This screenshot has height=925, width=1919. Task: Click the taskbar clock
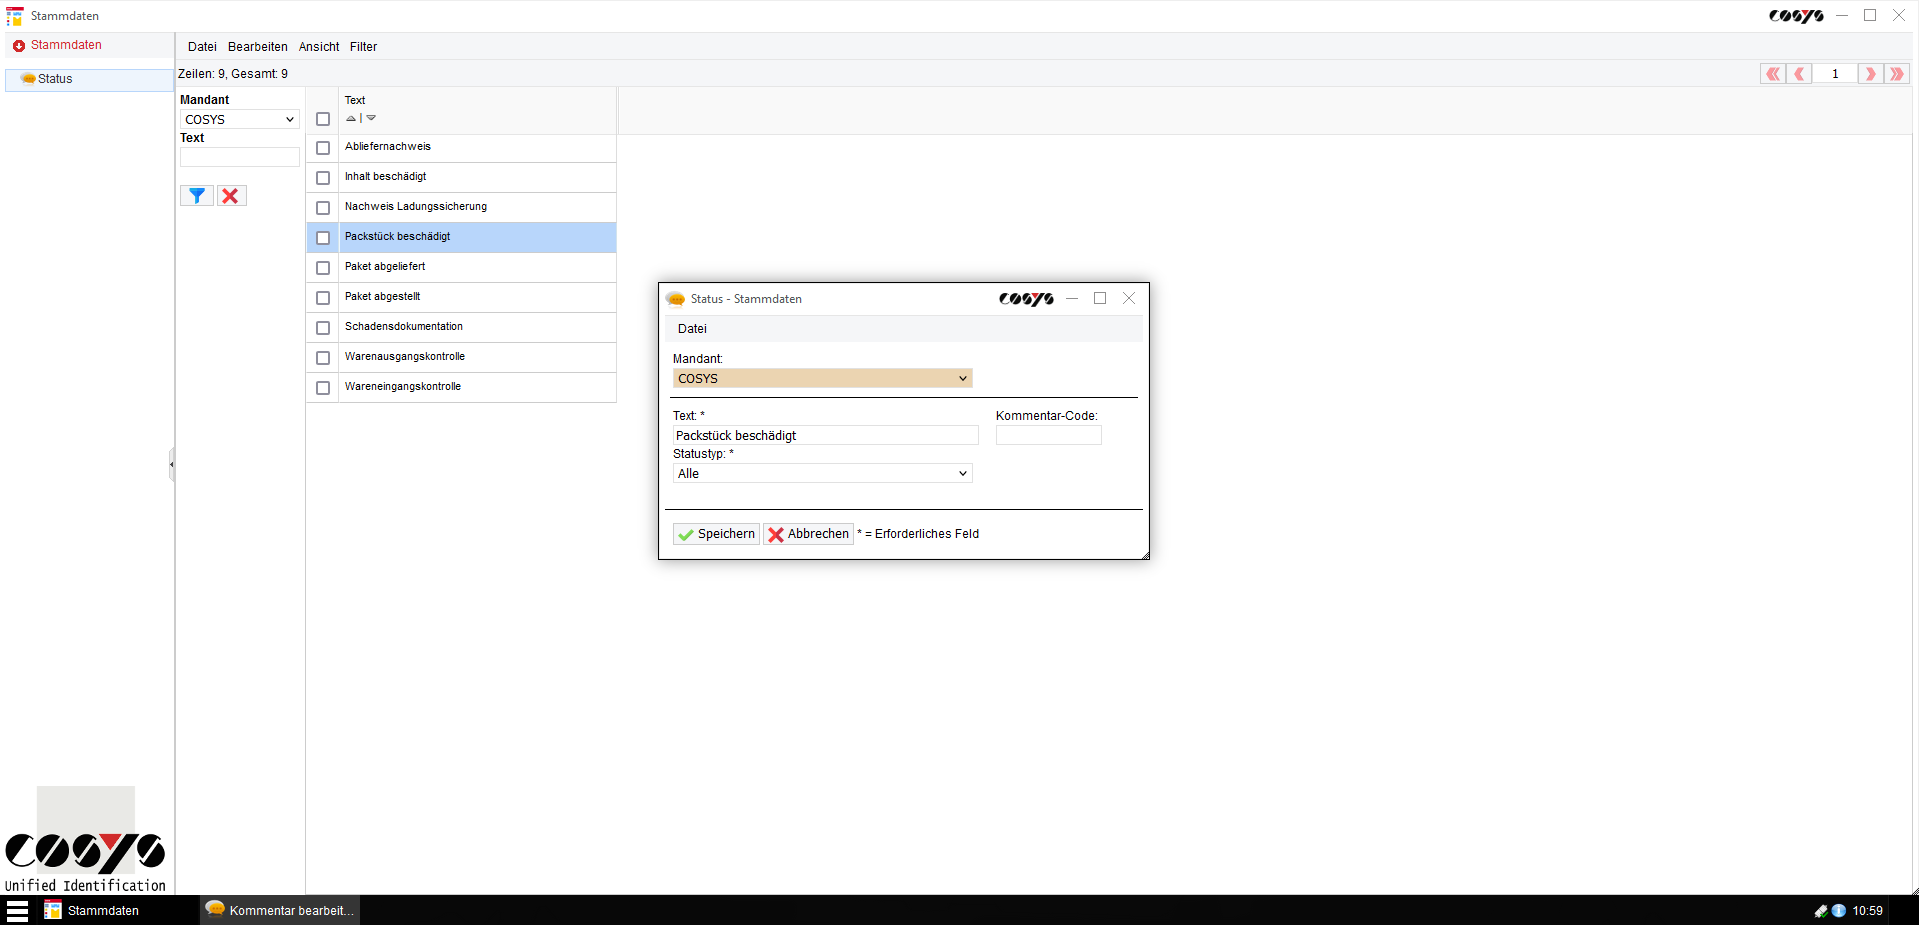[x=1867, y=911]
